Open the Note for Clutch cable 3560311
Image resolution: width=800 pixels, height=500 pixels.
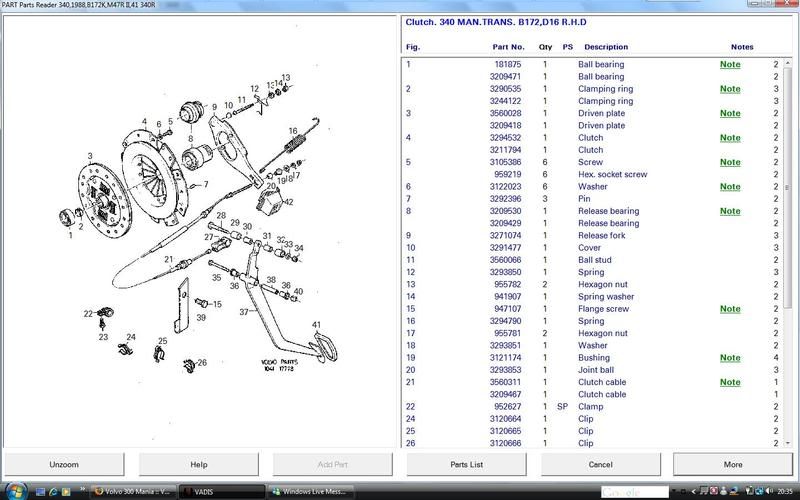coord(730,382)
